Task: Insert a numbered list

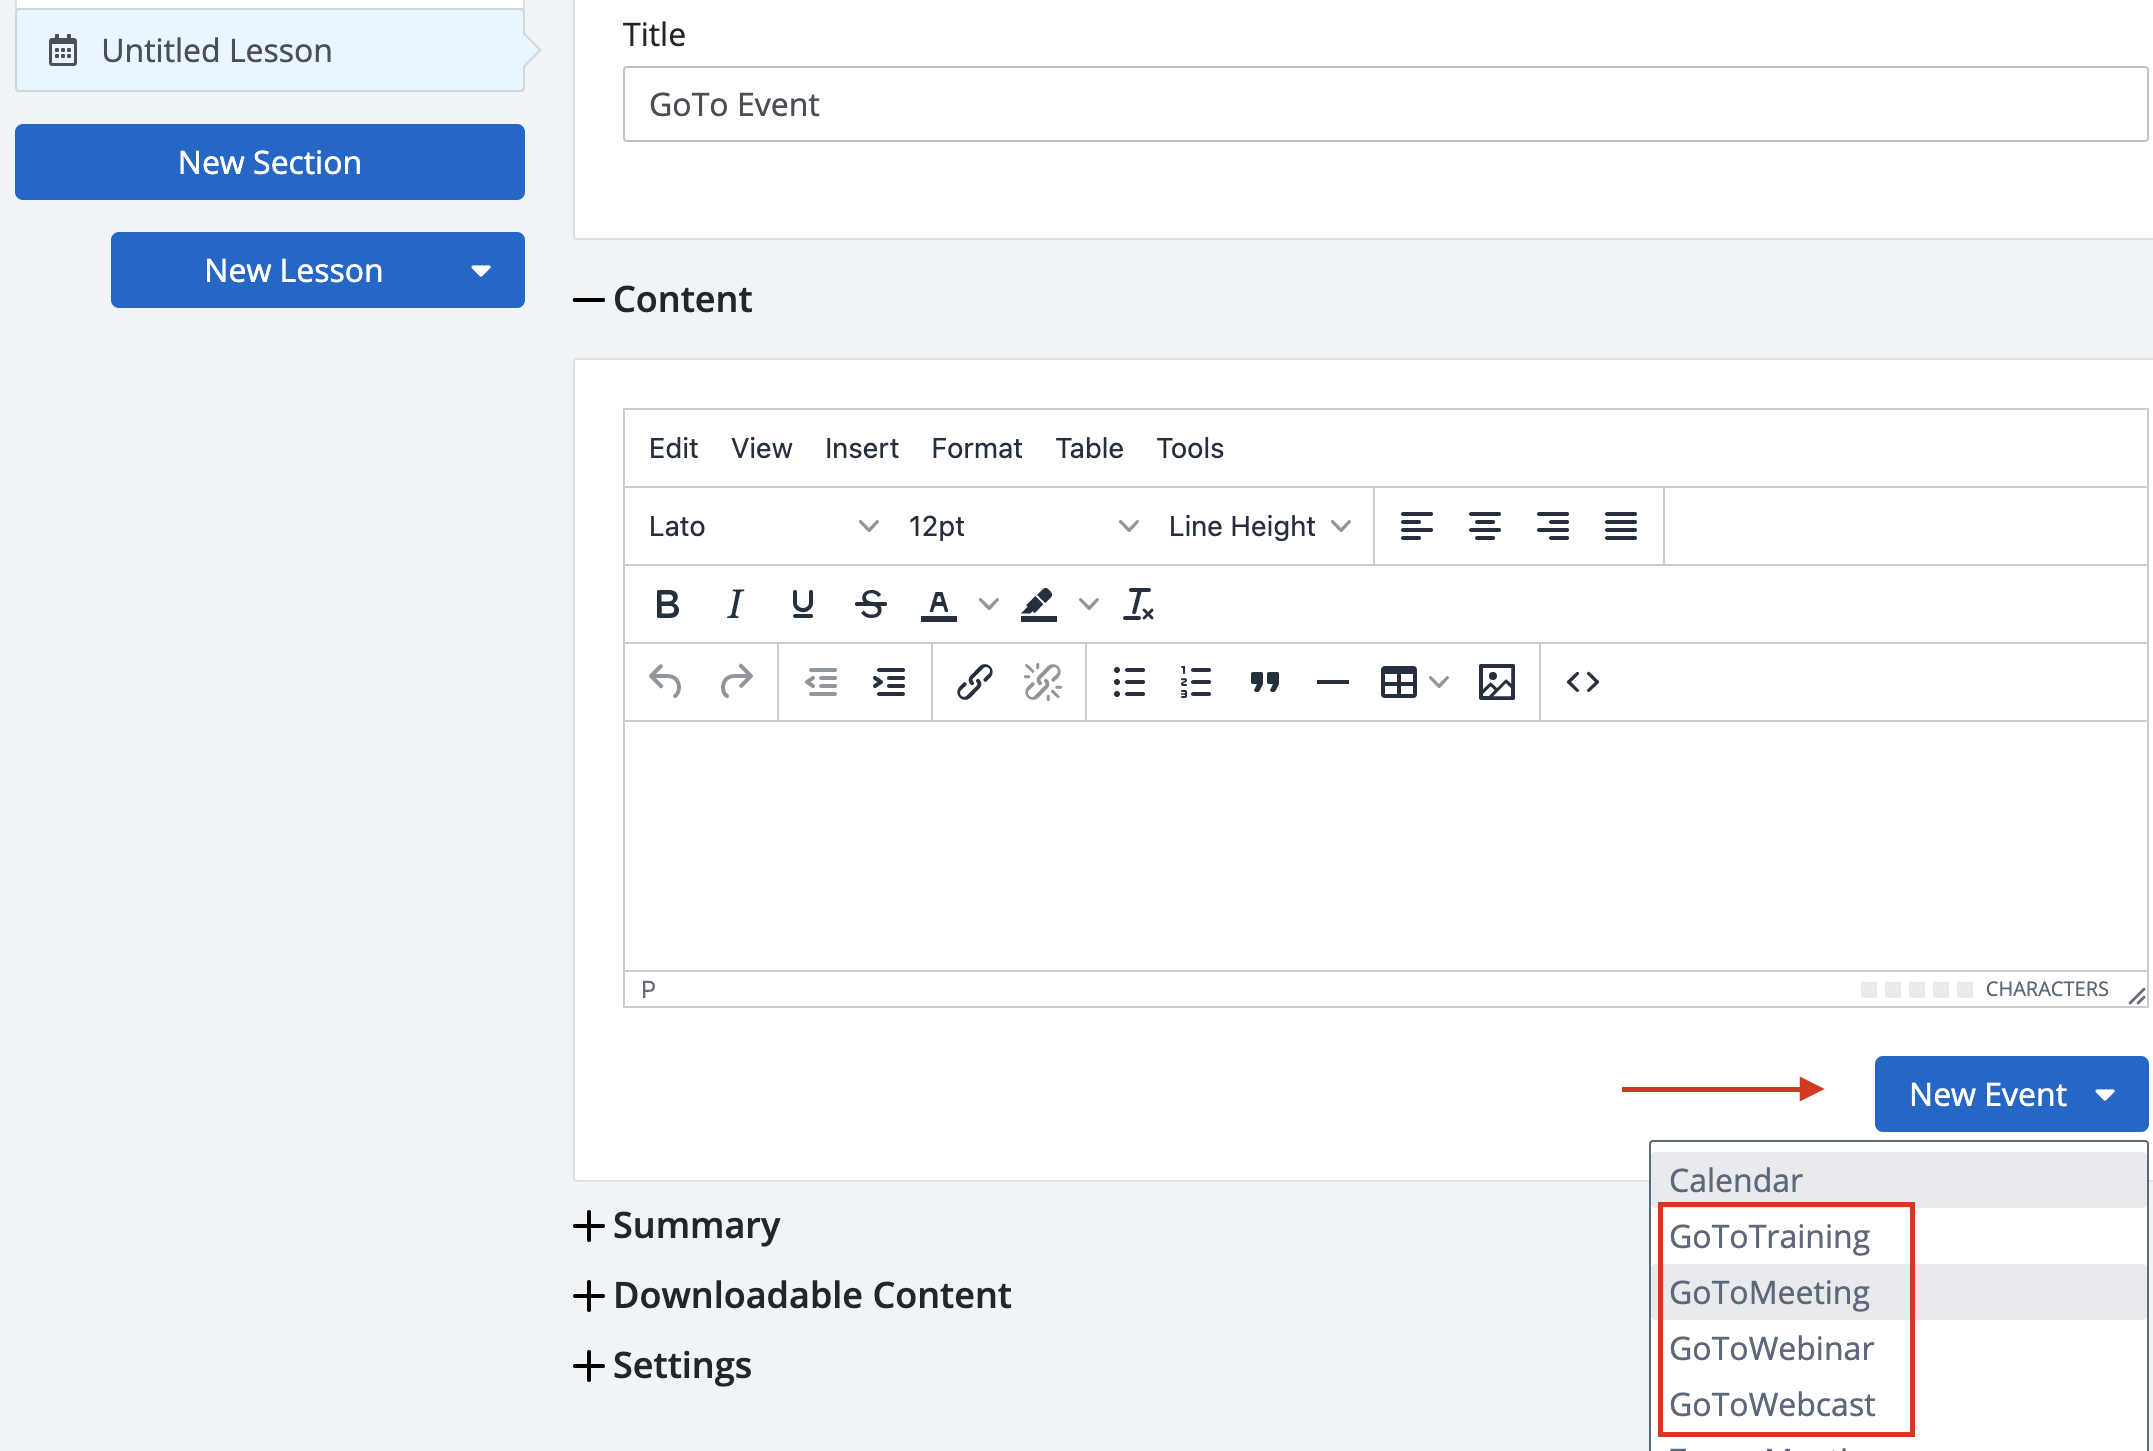Action: [x=1196, y=682]
